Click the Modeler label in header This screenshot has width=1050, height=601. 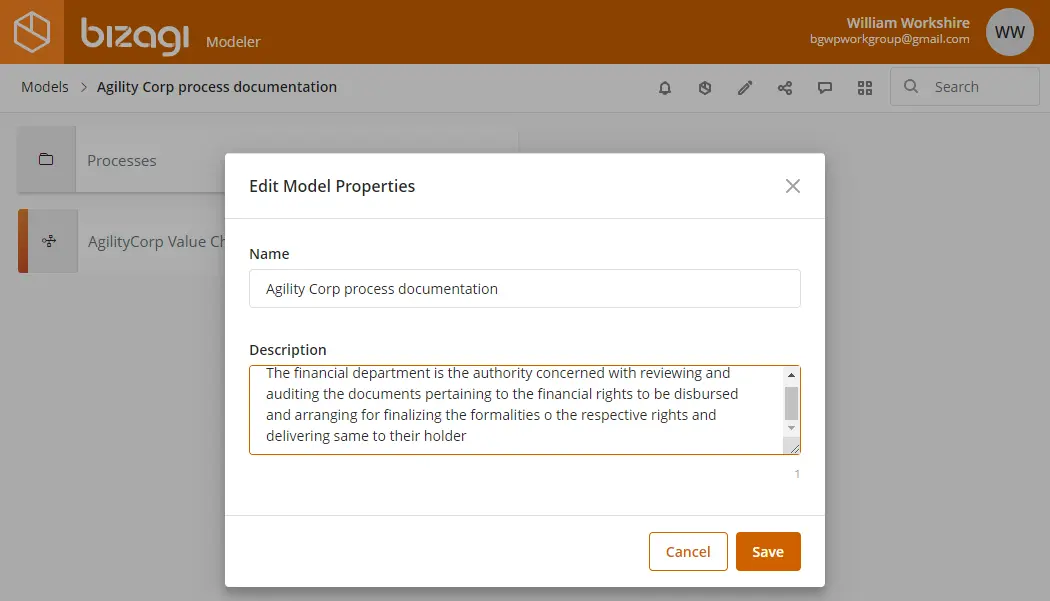click(x=233, y=42)
